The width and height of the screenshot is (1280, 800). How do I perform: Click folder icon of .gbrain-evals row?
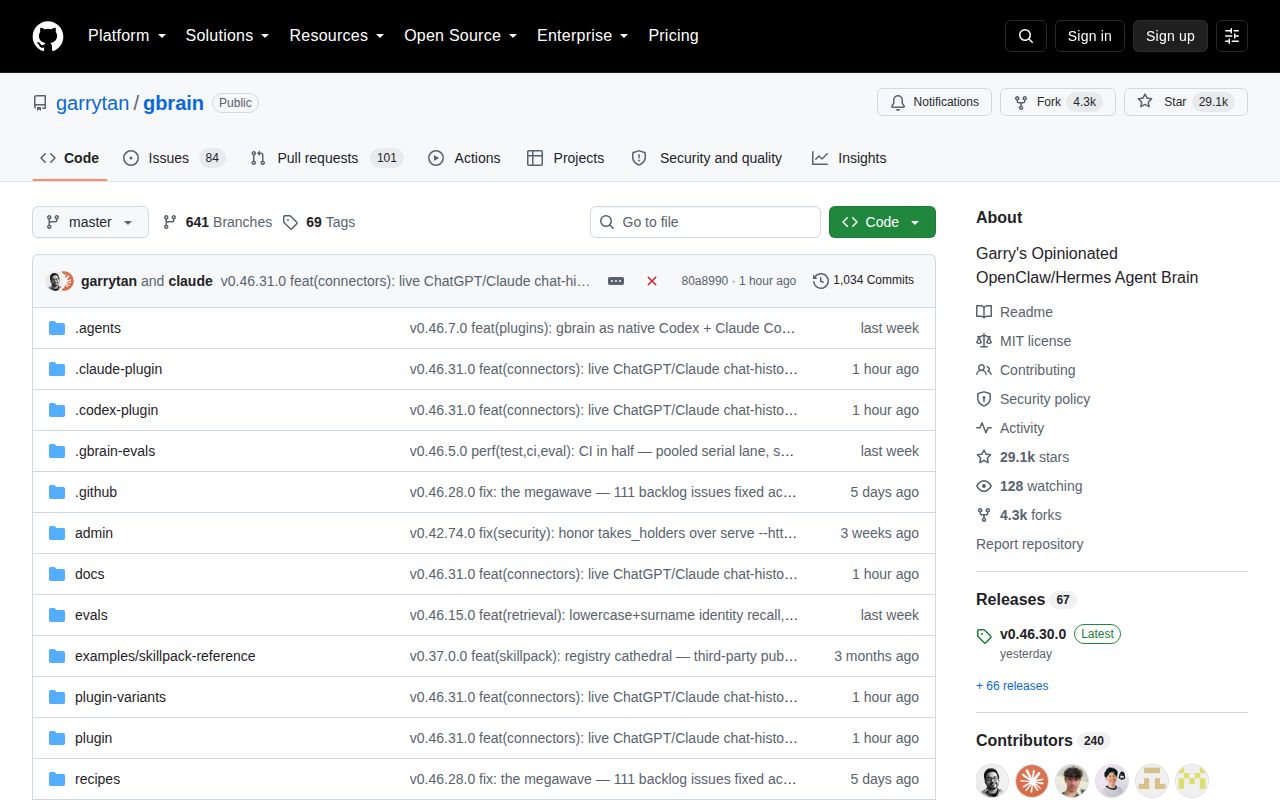tap(57, 451)
